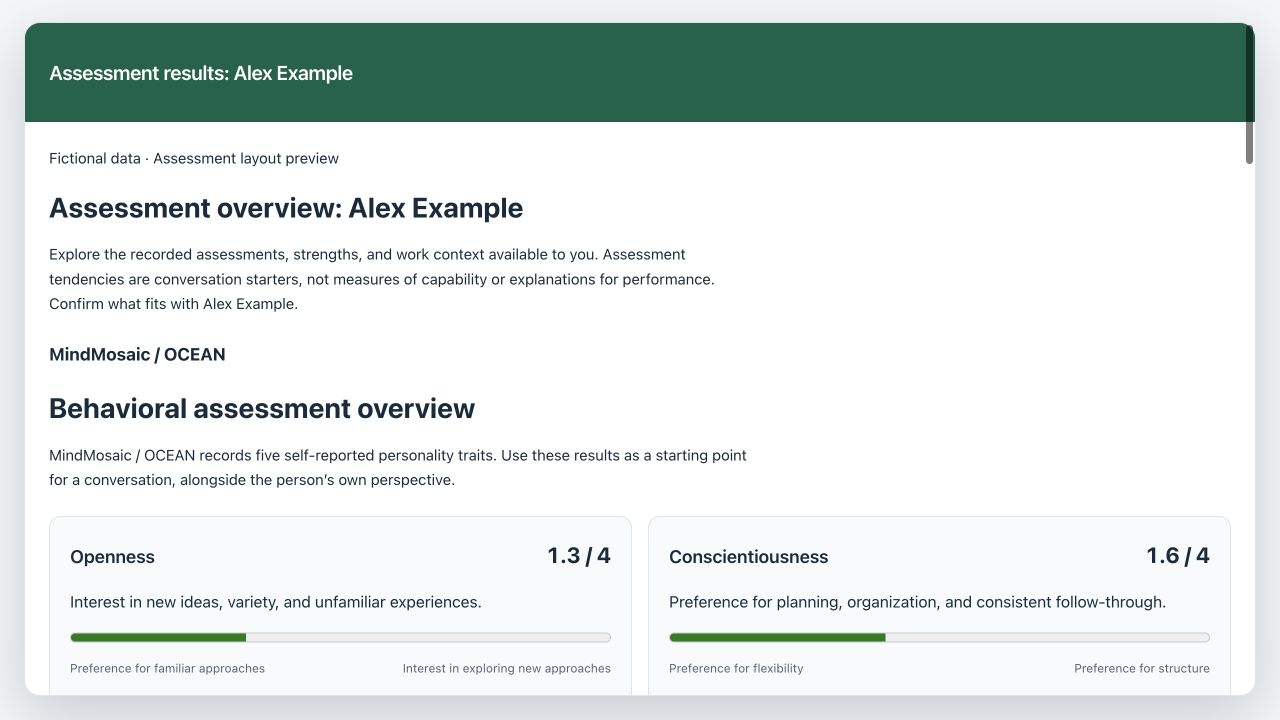Select the "Behavioral assessment overview" heading
Viewport: 1280px width, 720px height.
262,408
